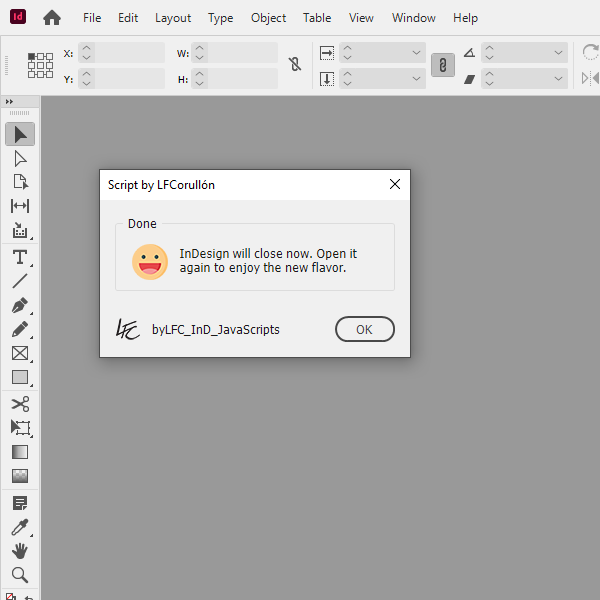The image size is (600, 600).
Task: Open the Scale Y percentage dropdown
Action: tap(416, 79)
